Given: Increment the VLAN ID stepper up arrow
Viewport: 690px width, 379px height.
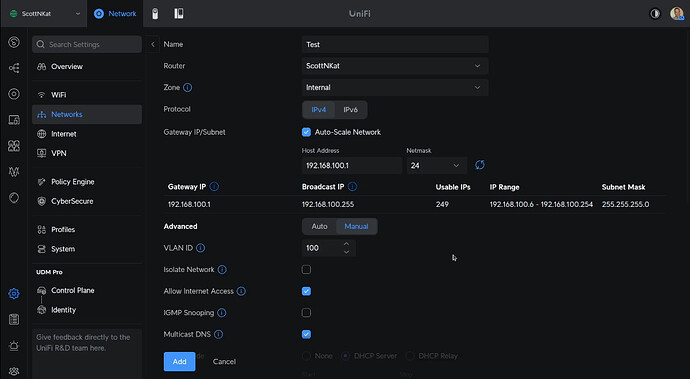Looking at the screenshot, I should (346, 244).
